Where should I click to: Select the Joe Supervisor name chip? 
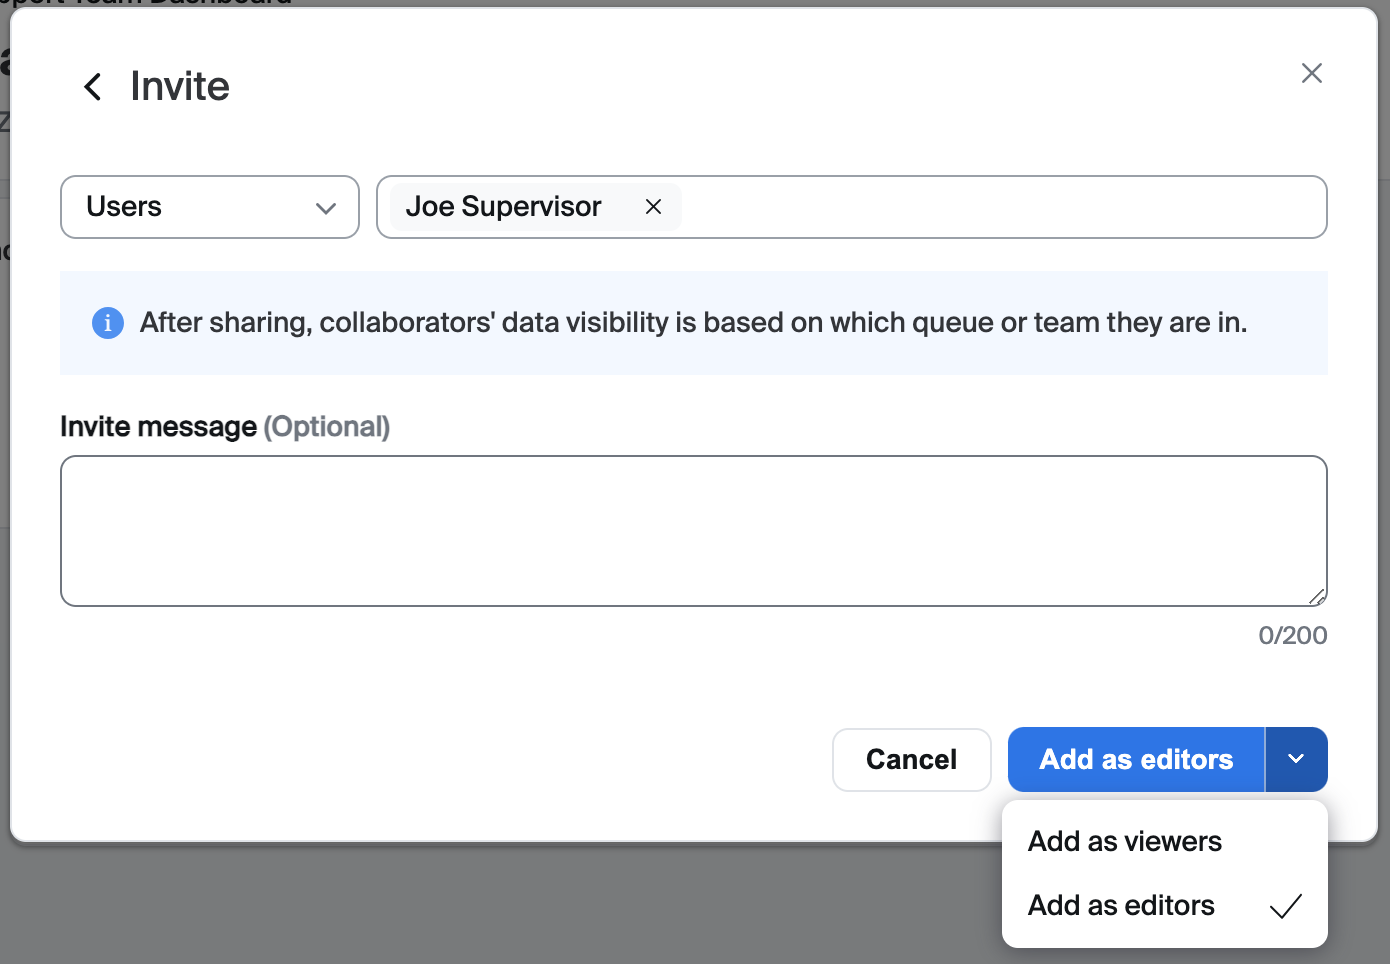[504, 207]
